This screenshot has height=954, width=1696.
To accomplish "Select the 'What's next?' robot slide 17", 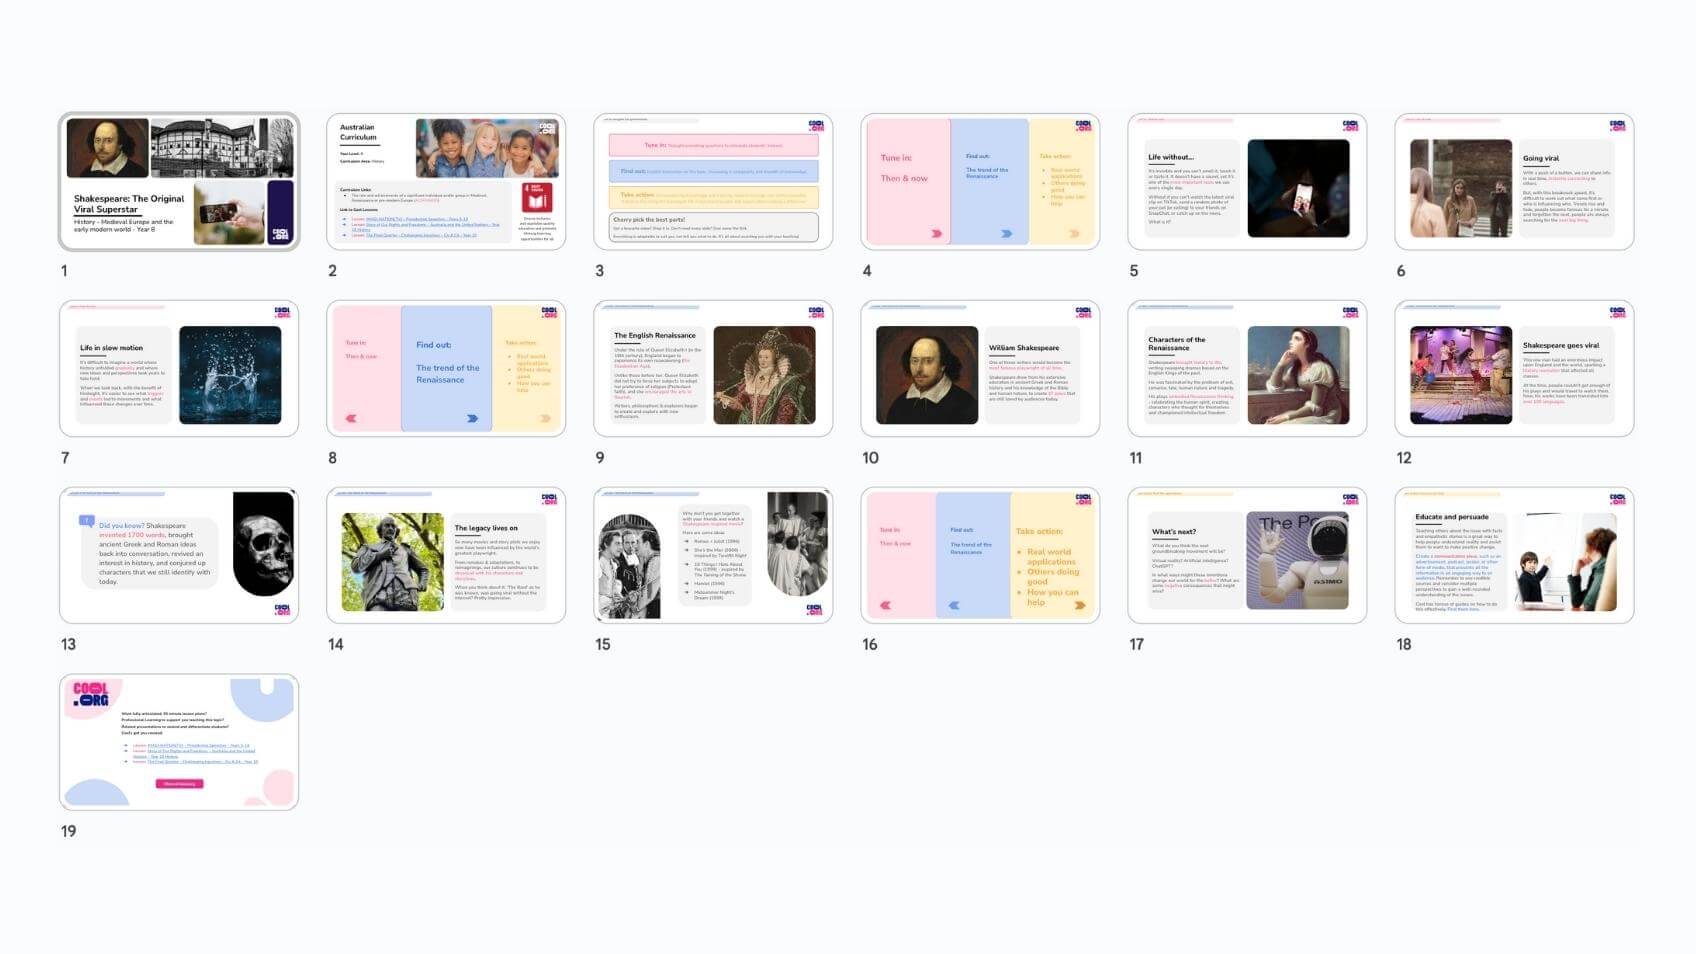I will pos(1247,555).
